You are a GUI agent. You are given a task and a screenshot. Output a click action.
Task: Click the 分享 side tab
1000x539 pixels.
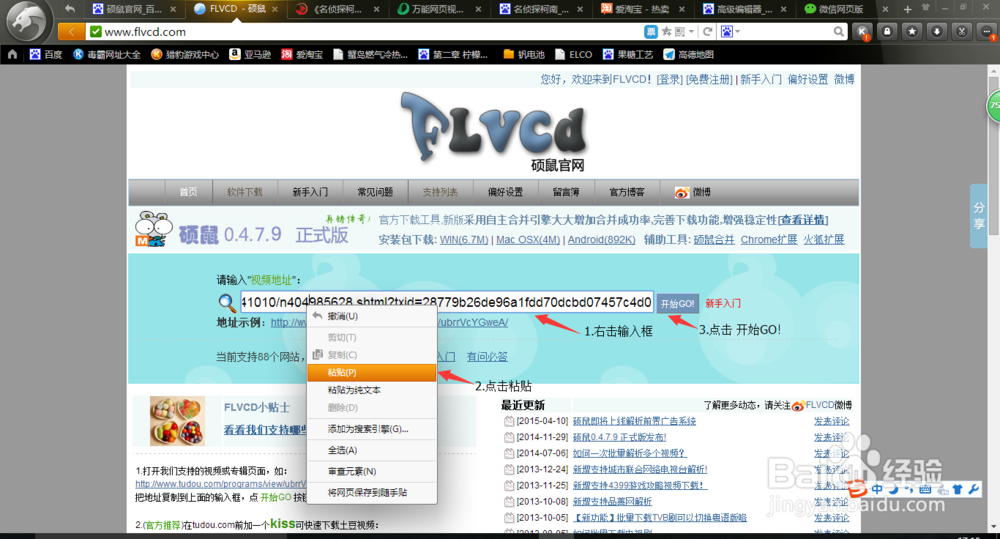(x=978, y=216)
